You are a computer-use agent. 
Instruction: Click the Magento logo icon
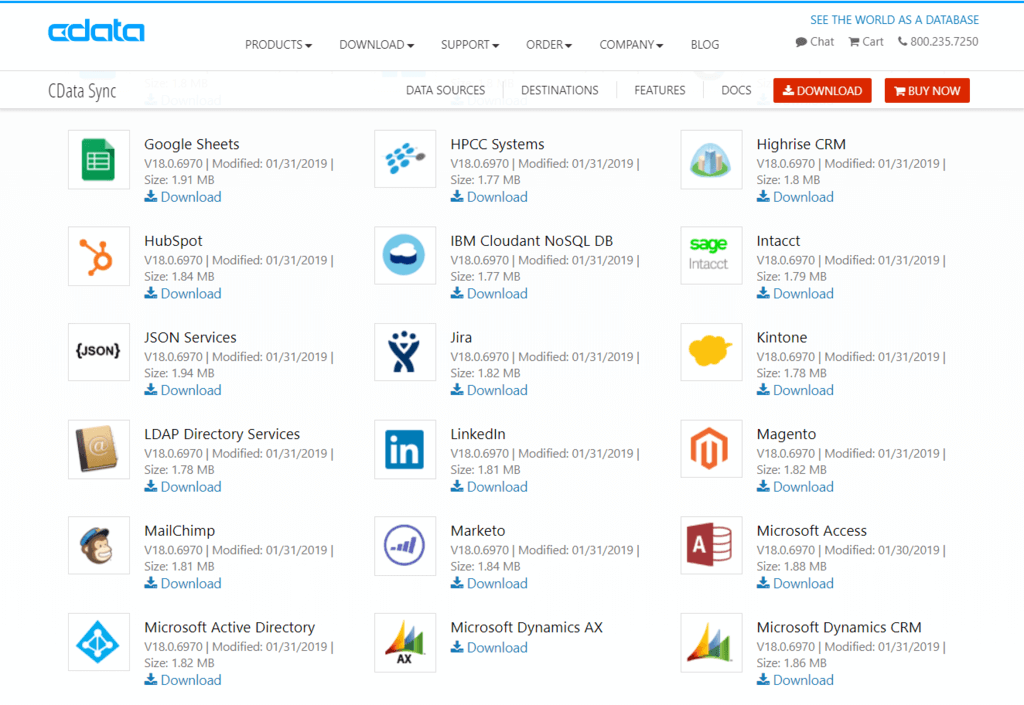[711, 450]
